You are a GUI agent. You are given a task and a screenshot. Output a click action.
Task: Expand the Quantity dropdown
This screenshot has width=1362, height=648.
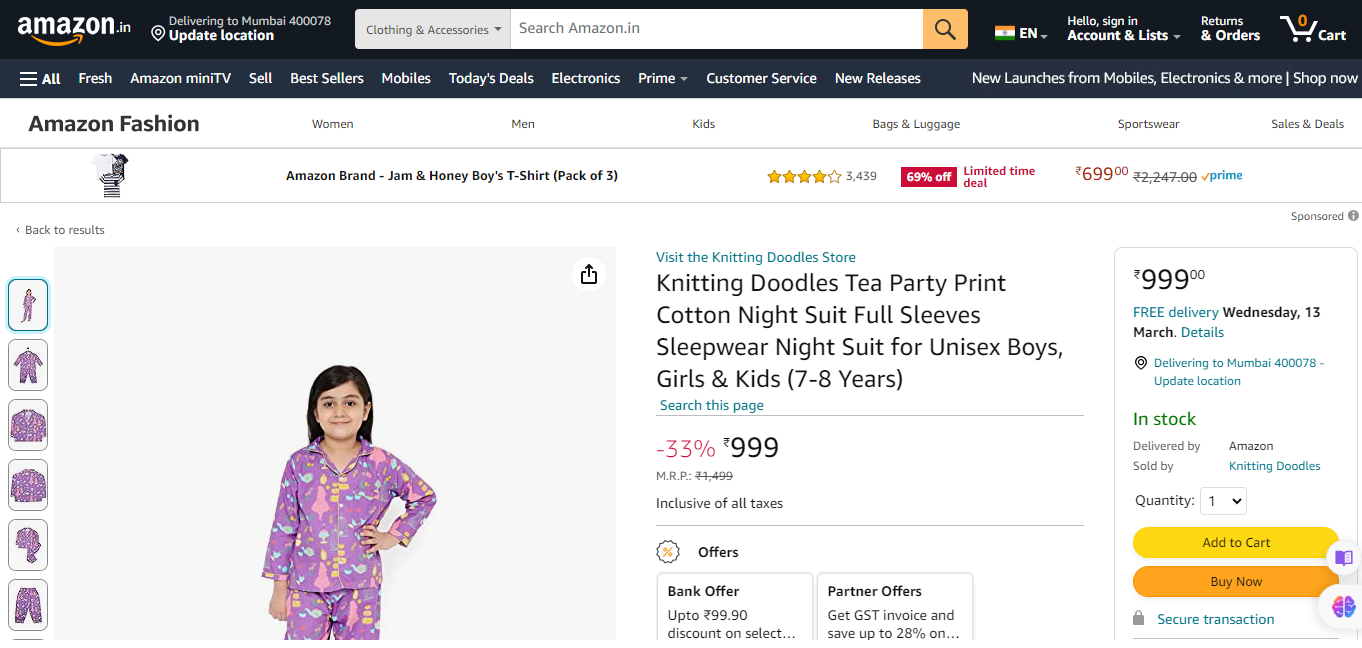[x=1224, y=501]
